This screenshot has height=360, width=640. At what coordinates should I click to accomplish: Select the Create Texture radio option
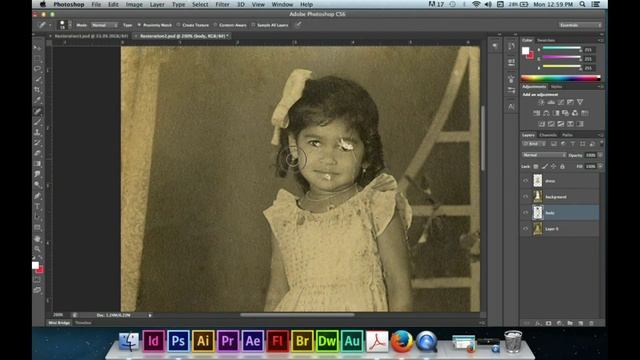pos(178,25)
